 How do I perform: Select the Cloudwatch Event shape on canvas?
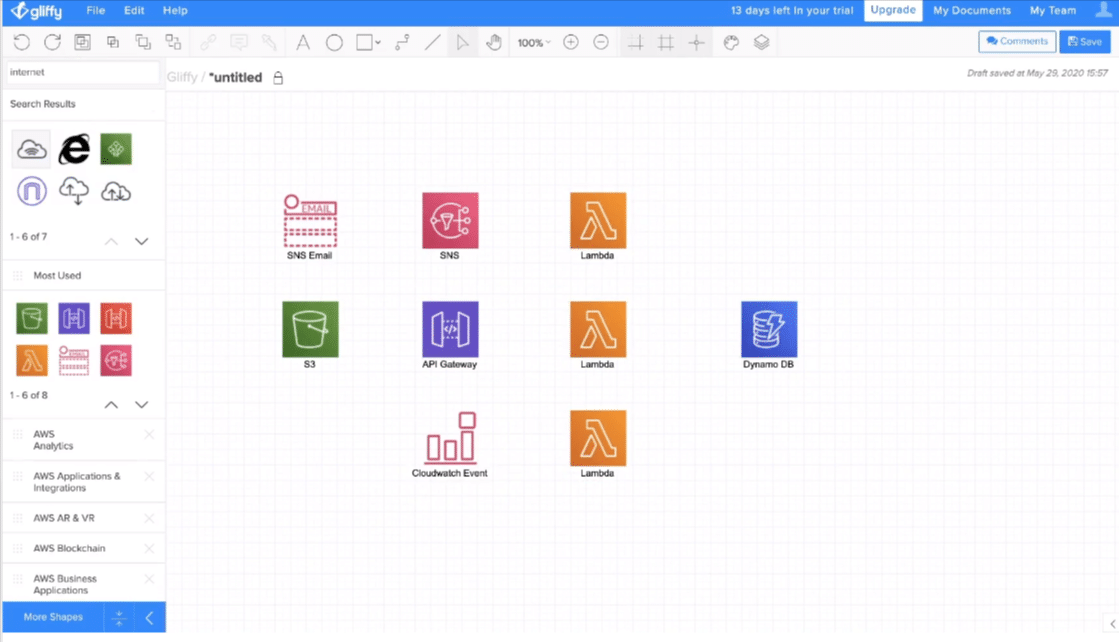click(450, 437)
